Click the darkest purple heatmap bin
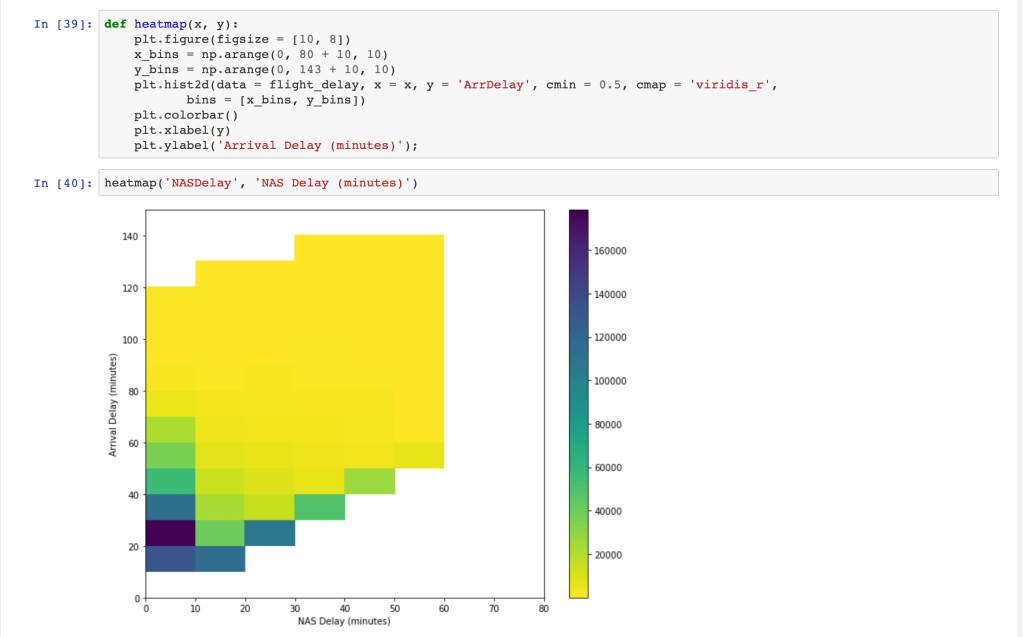This screenshot has height=637, width=1023. tap(170, 533)
